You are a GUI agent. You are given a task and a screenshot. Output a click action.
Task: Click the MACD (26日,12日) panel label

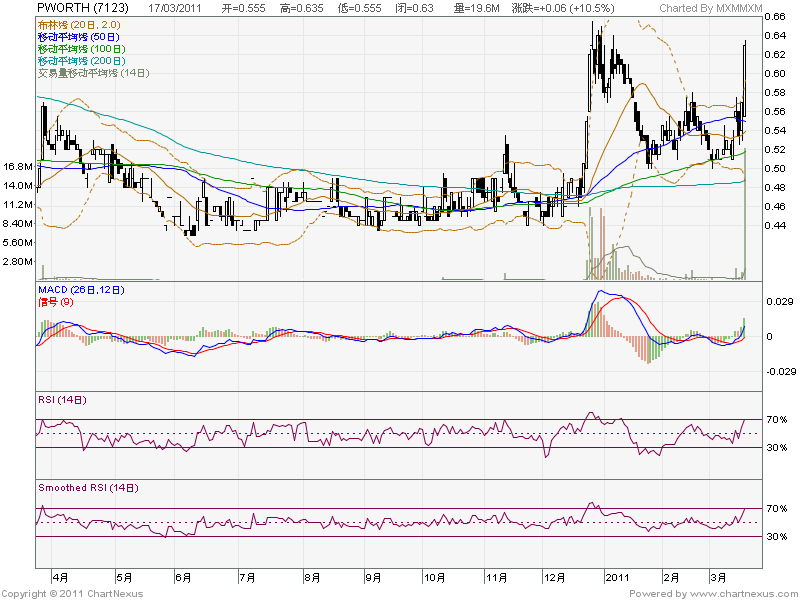pyautogui.click(x=81, y=290)
